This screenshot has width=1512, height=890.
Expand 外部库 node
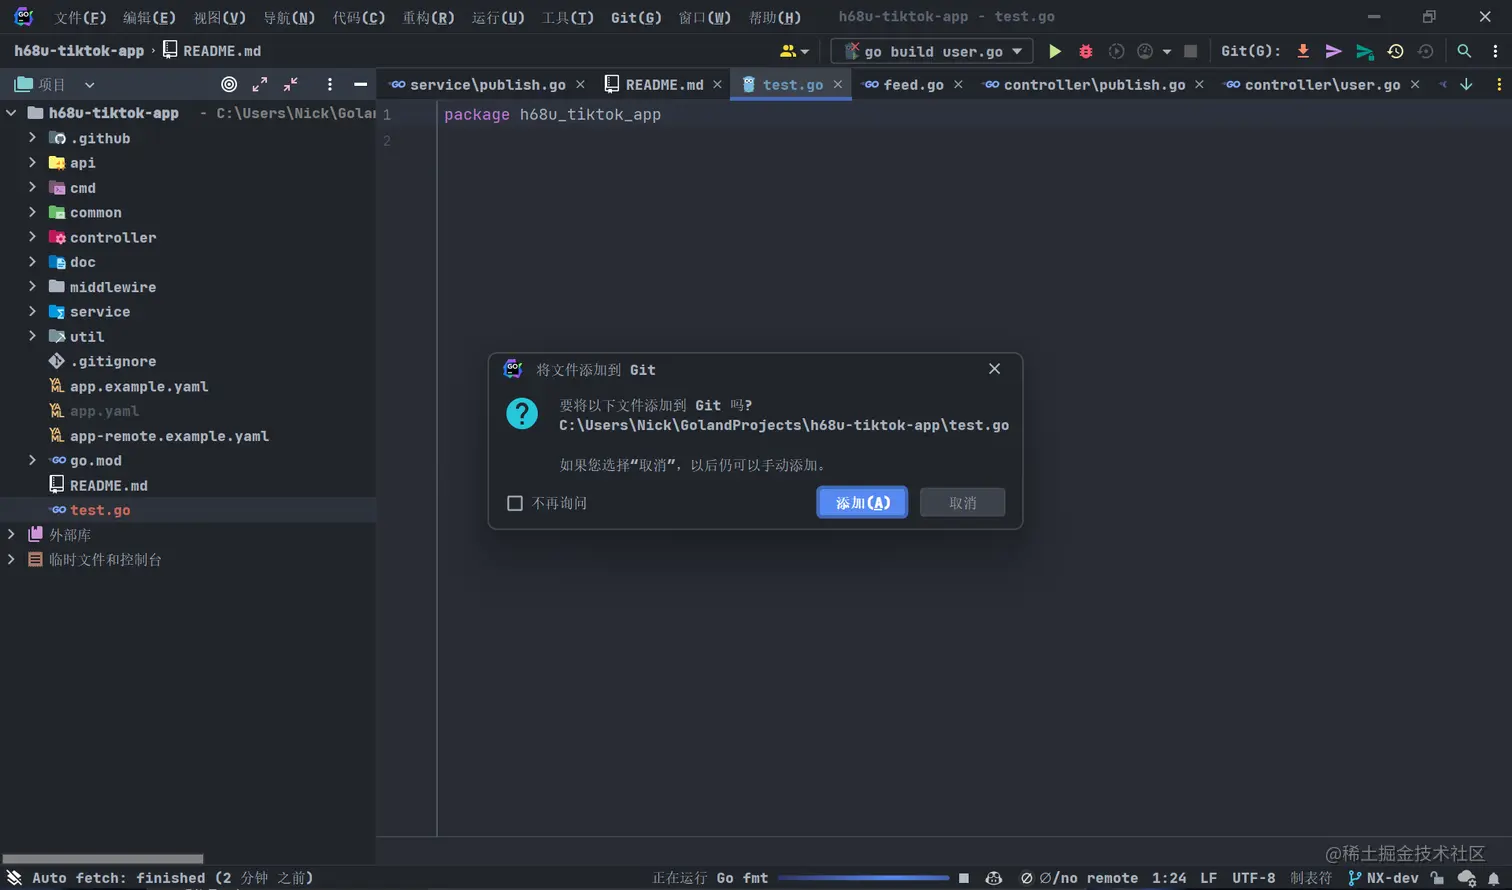(x=11, y=535)
